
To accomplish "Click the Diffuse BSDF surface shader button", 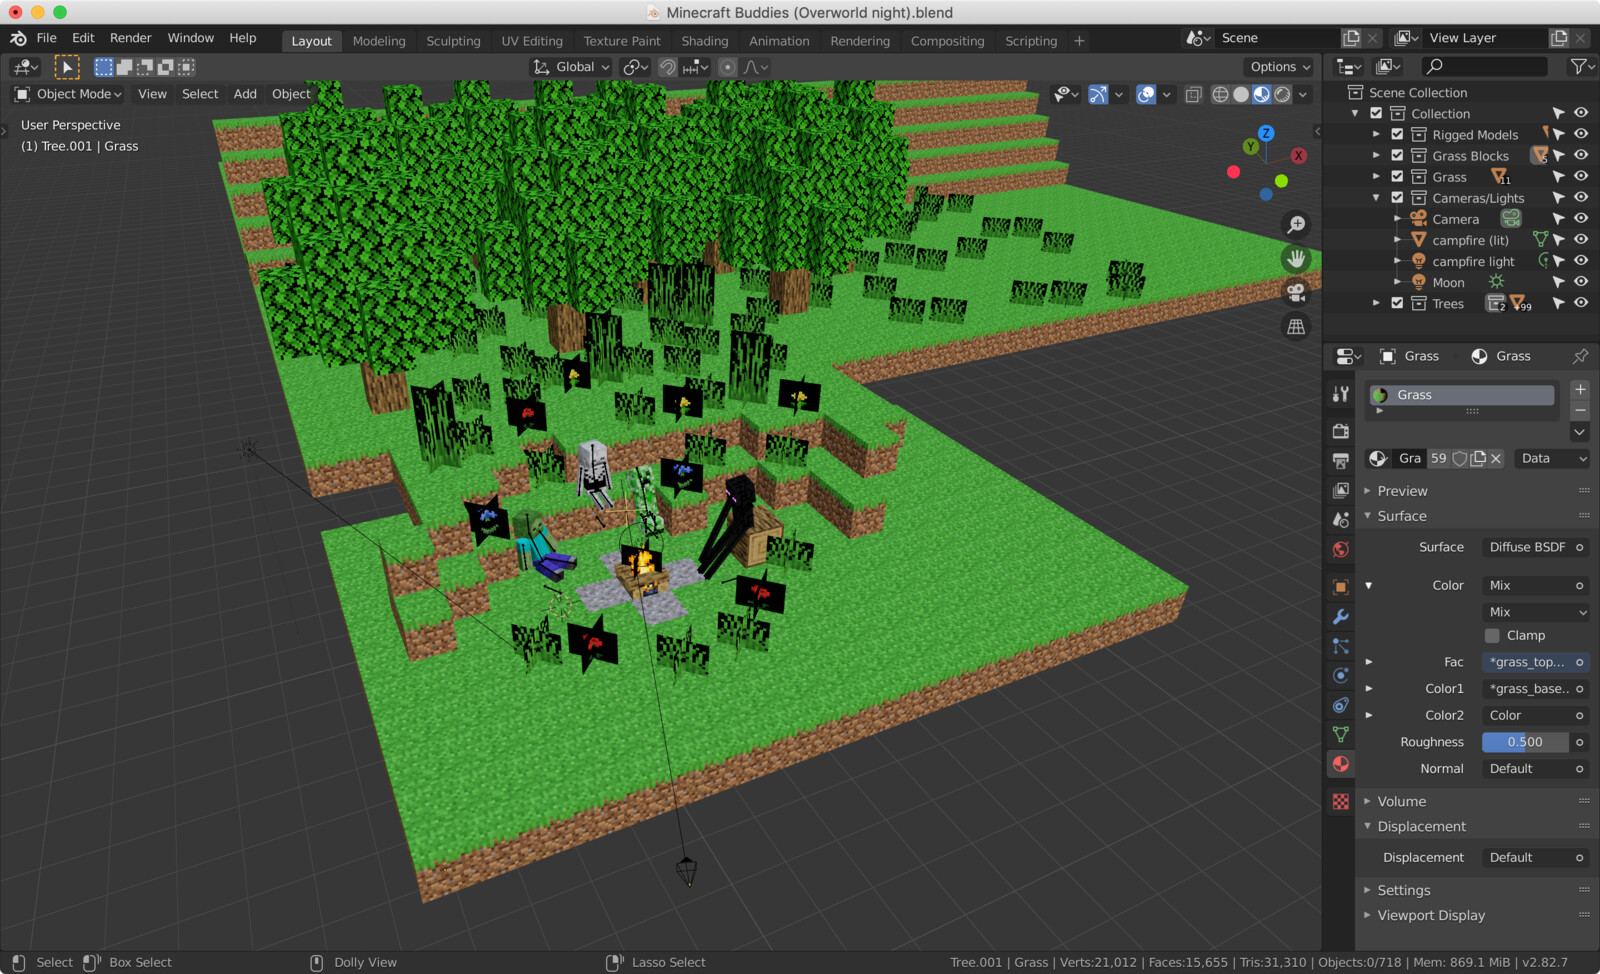I will coord(1527,547).
